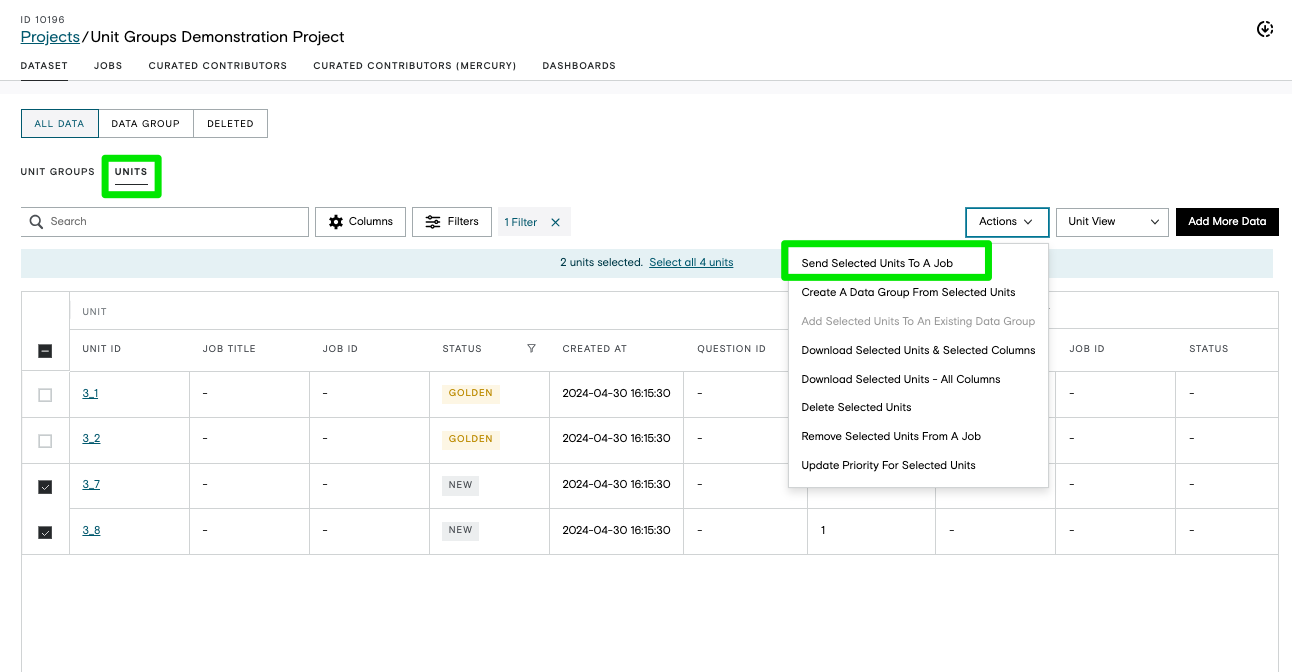Check the checkbox for unit 3_1
The height and width of the screenshot is (672, 1292).
pyautogui.click(x=45, y=395)
